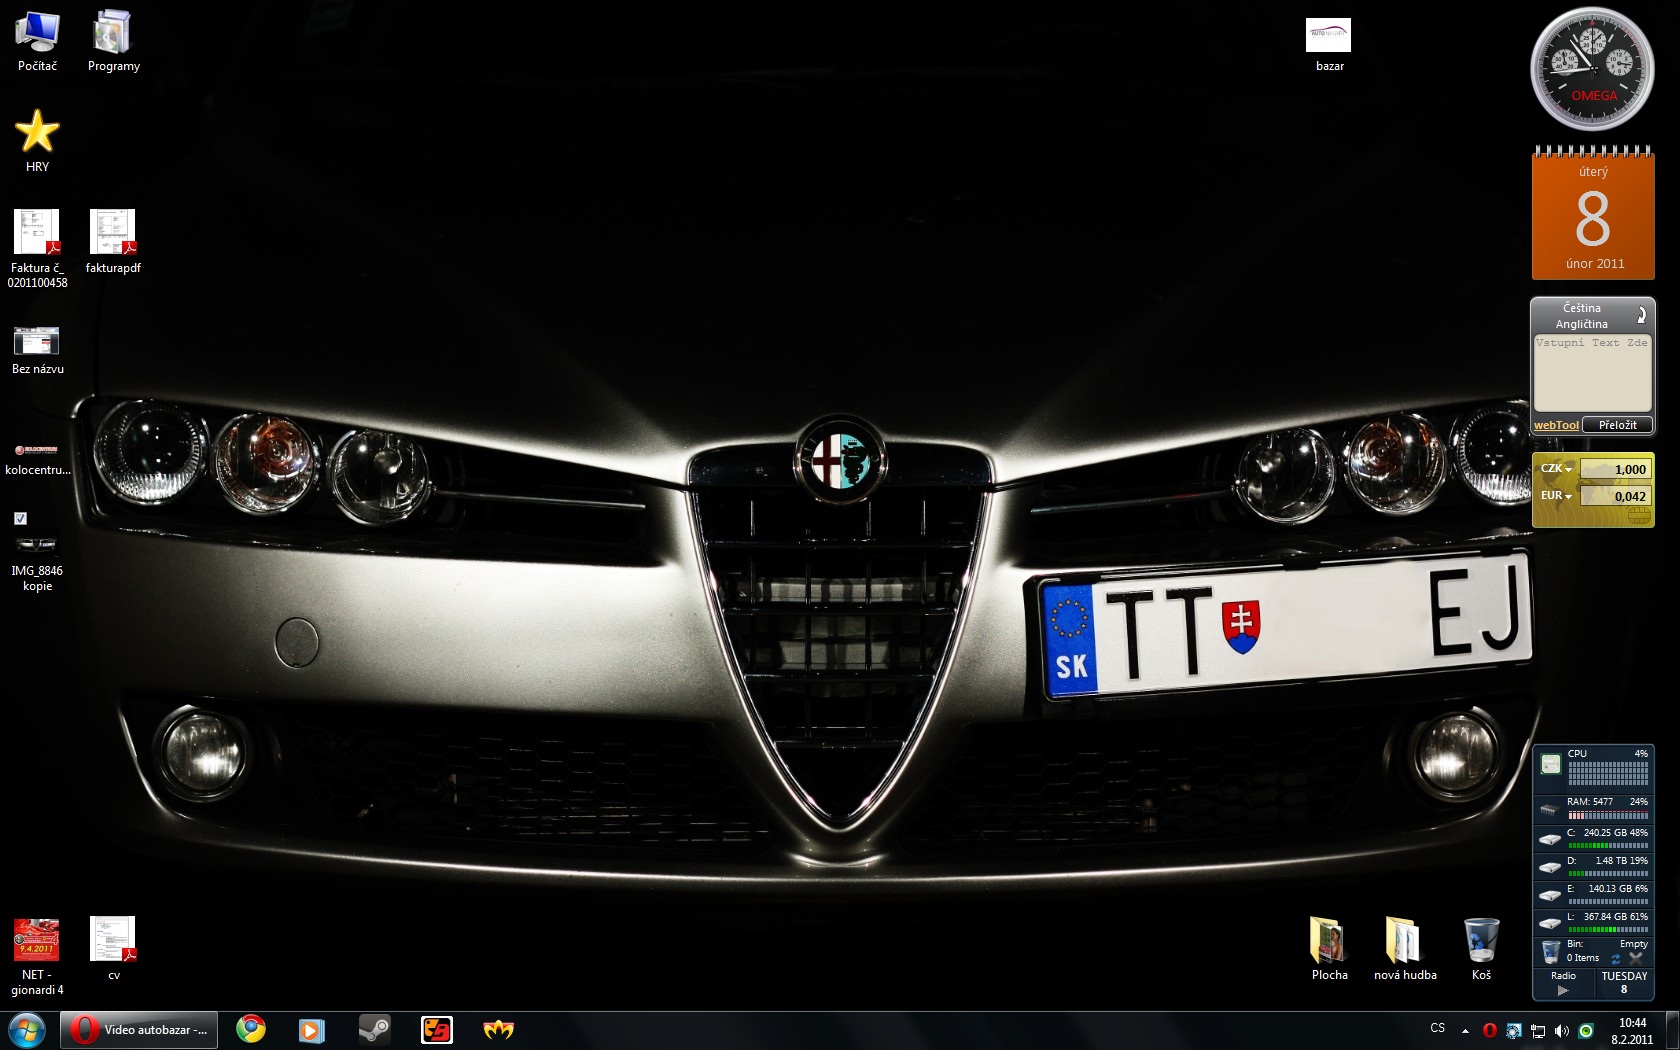Click the volume speaker tray icon
Viewport: 1680px width, 1050px height.
(x=1561, y=1030)
